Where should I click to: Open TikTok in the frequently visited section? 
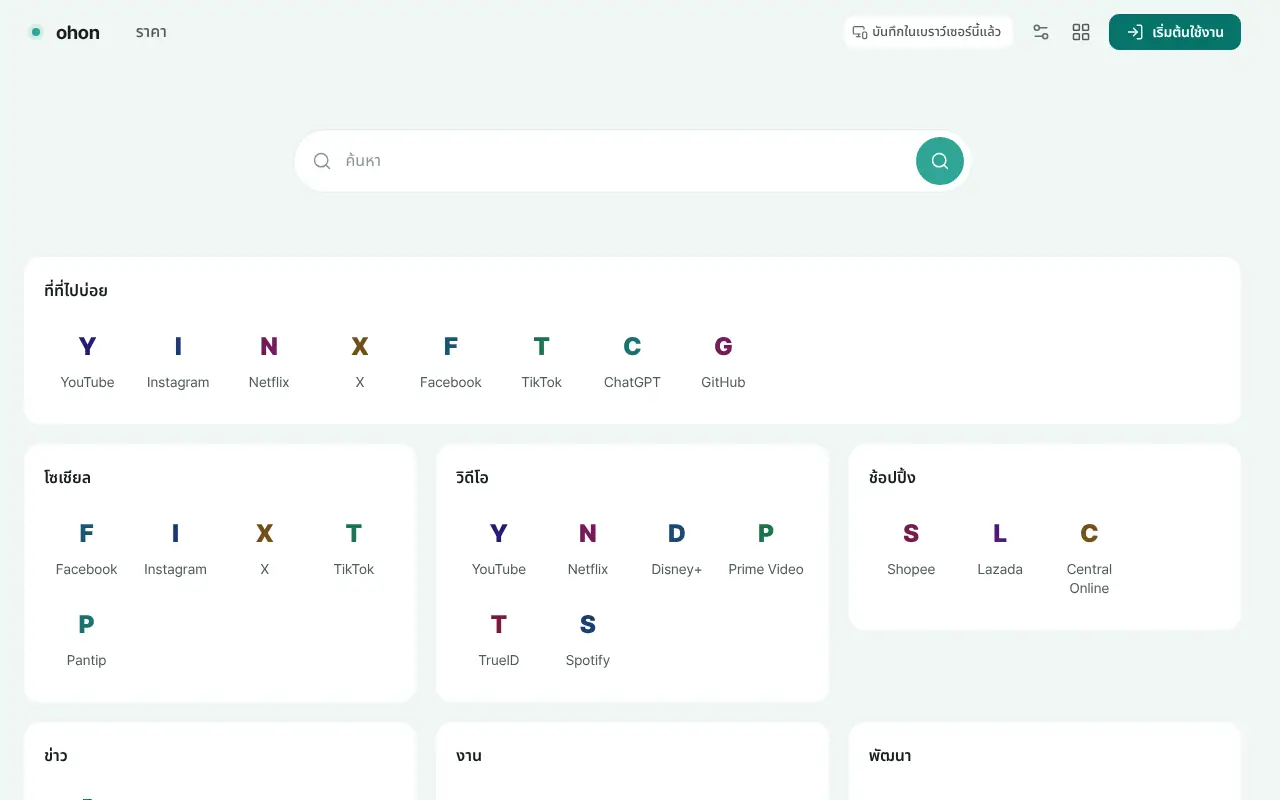pyautogui.click(x=542, y=361)
